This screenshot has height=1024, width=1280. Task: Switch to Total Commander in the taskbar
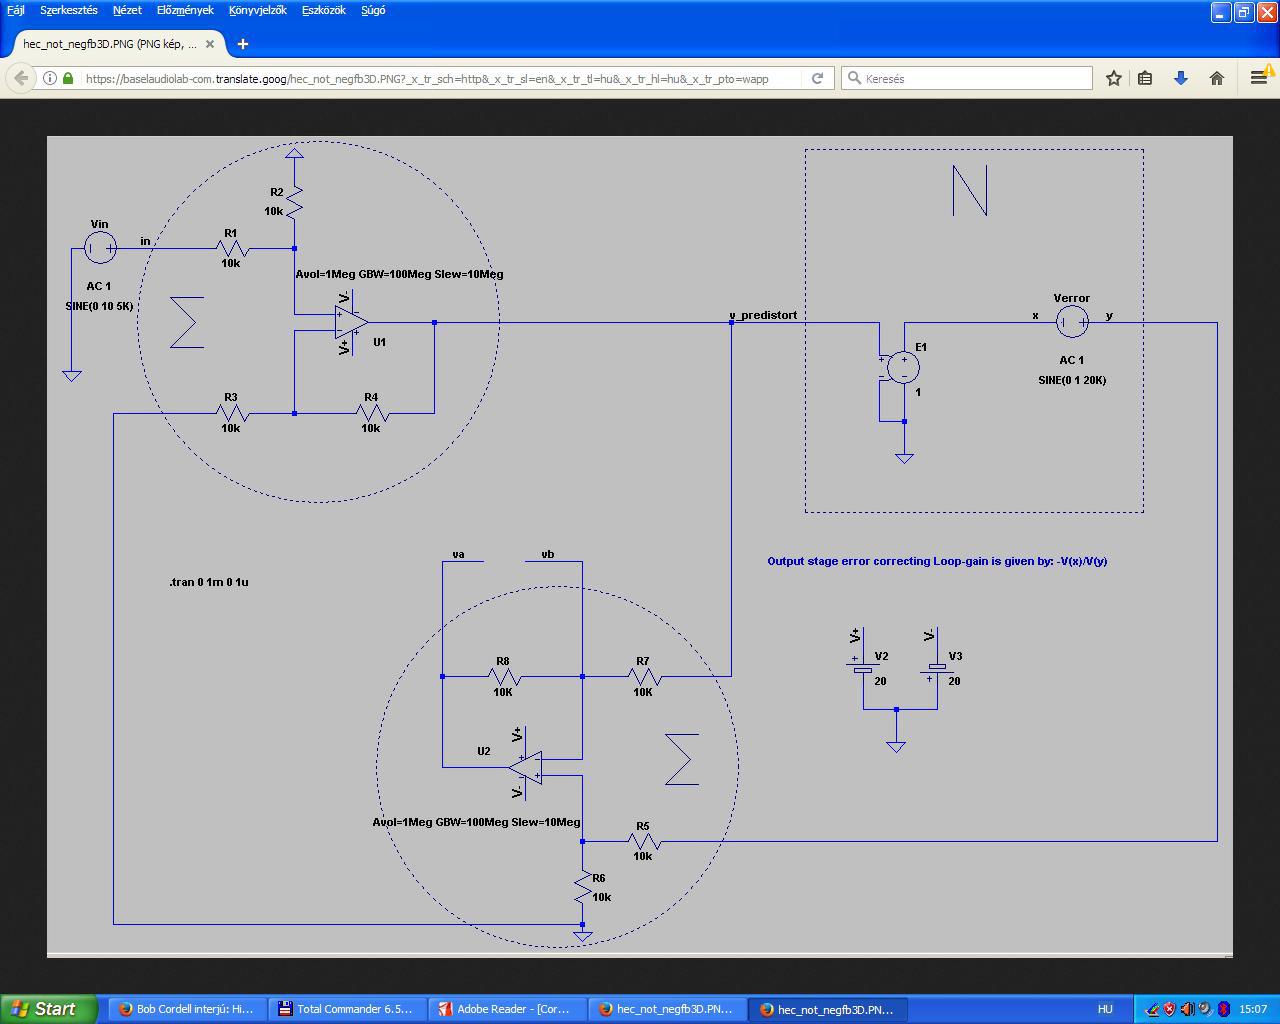[345, 1009]
